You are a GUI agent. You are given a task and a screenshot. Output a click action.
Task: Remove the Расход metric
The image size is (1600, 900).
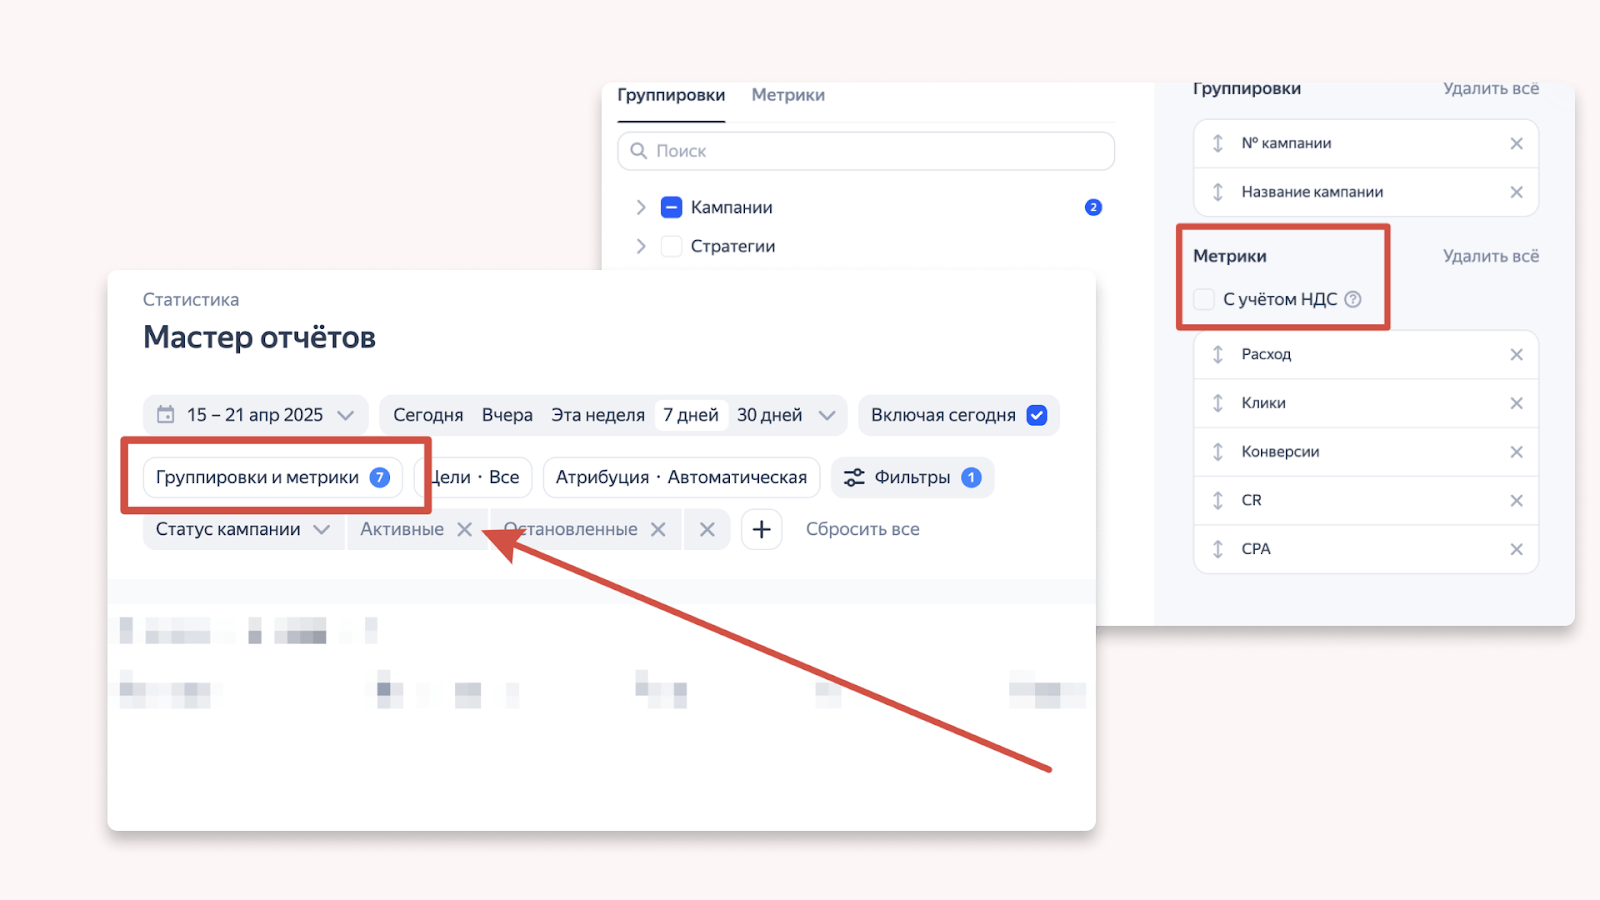pyautogui.click(x=1516, y=354)
